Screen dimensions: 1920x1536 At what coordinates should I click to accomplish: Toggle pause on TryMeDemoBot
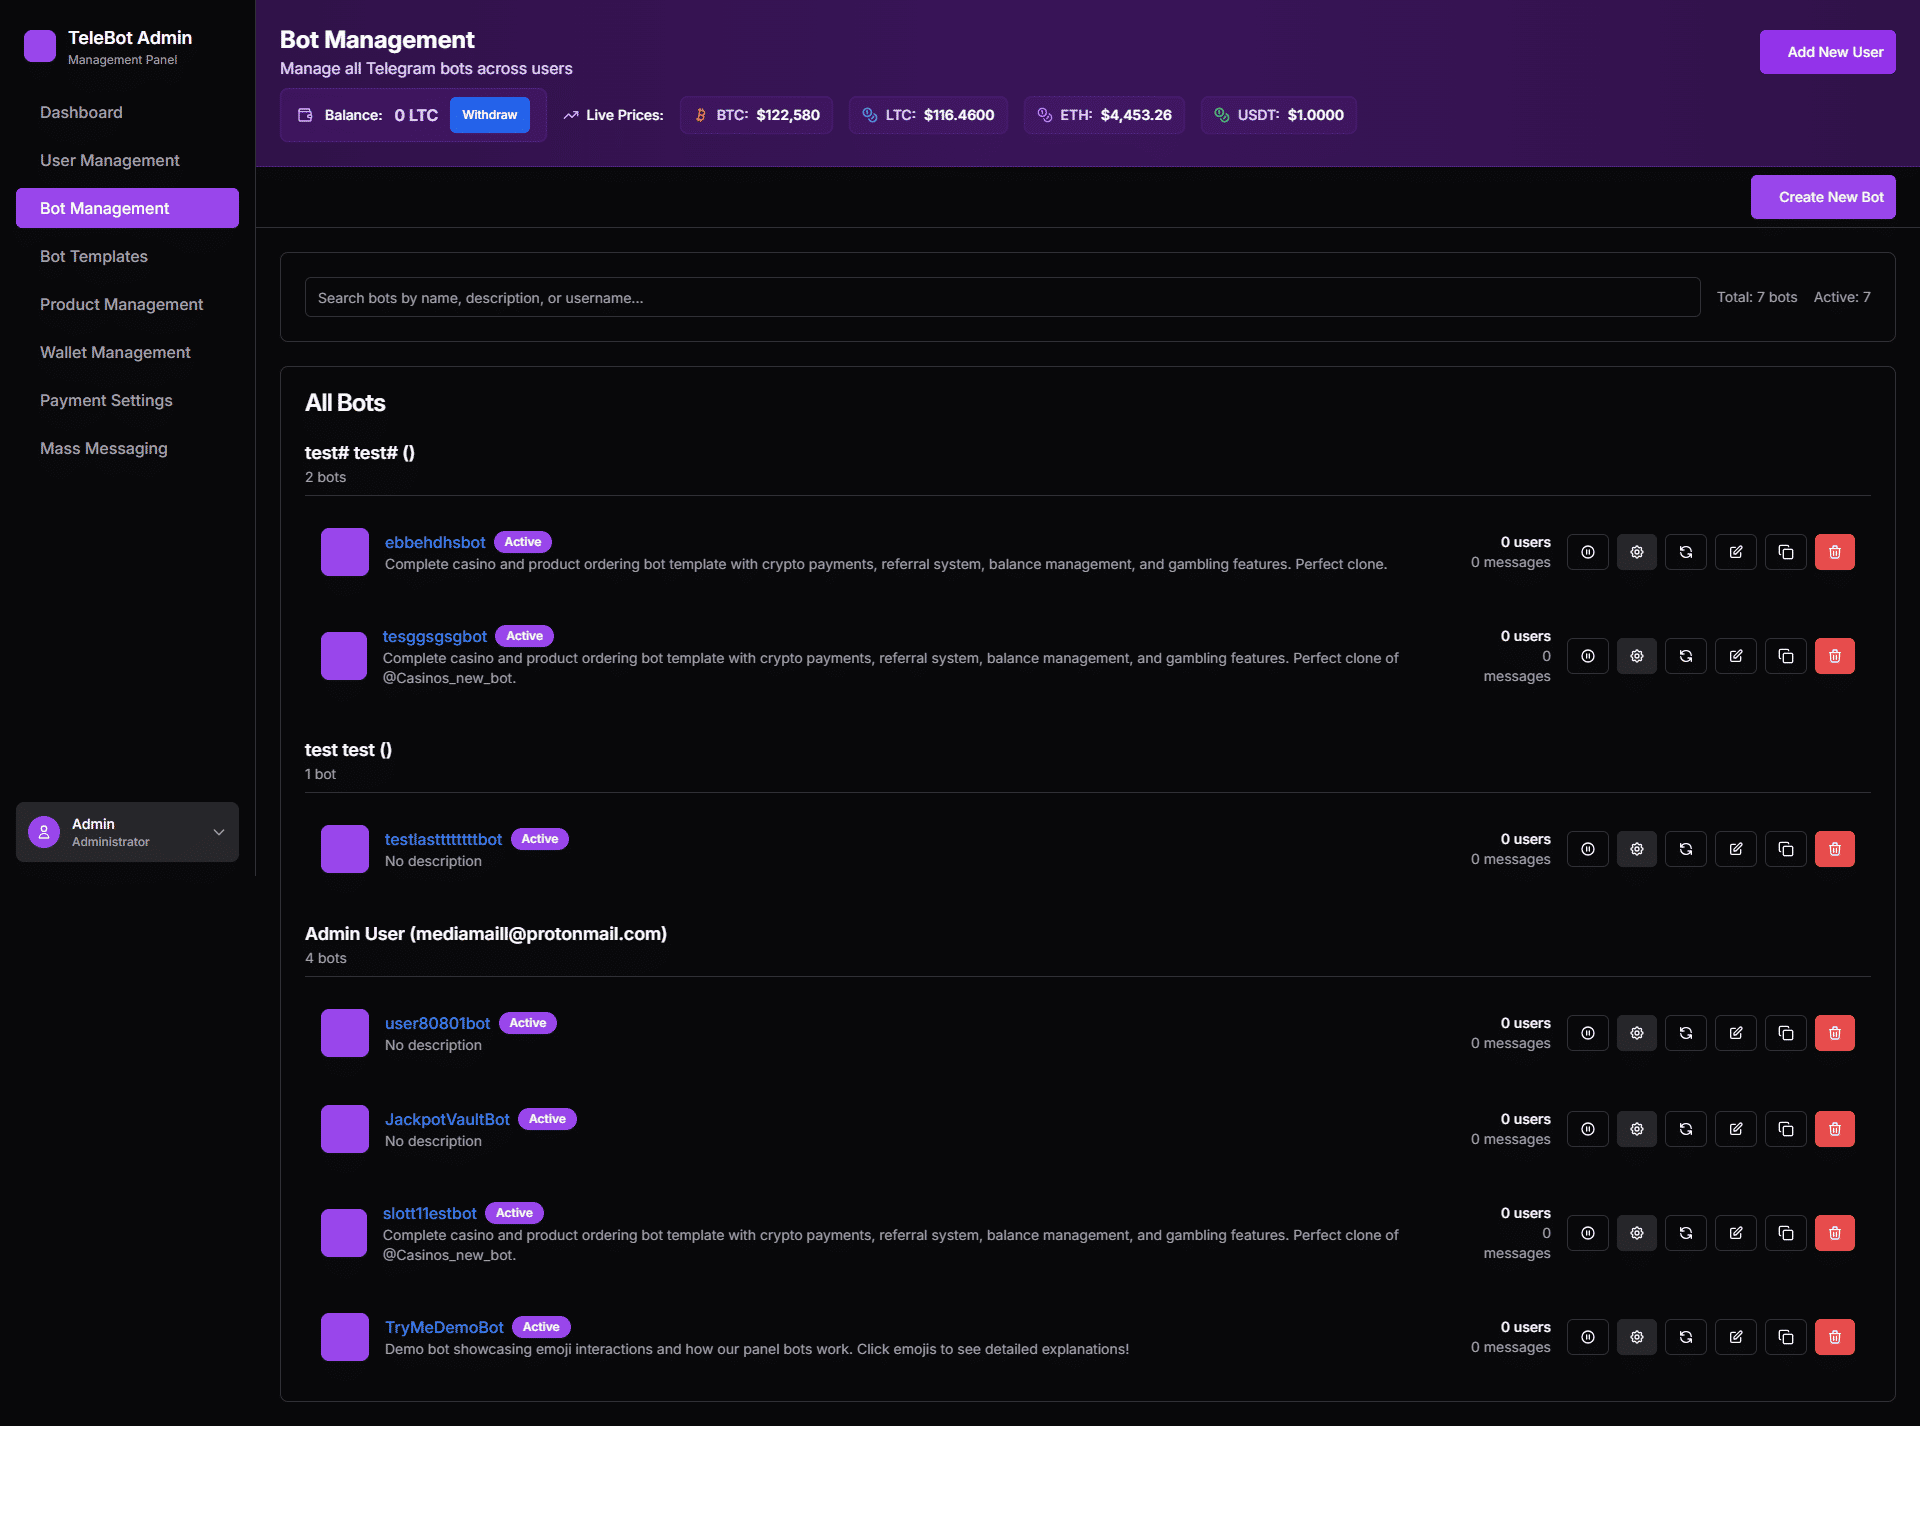1587,1337
